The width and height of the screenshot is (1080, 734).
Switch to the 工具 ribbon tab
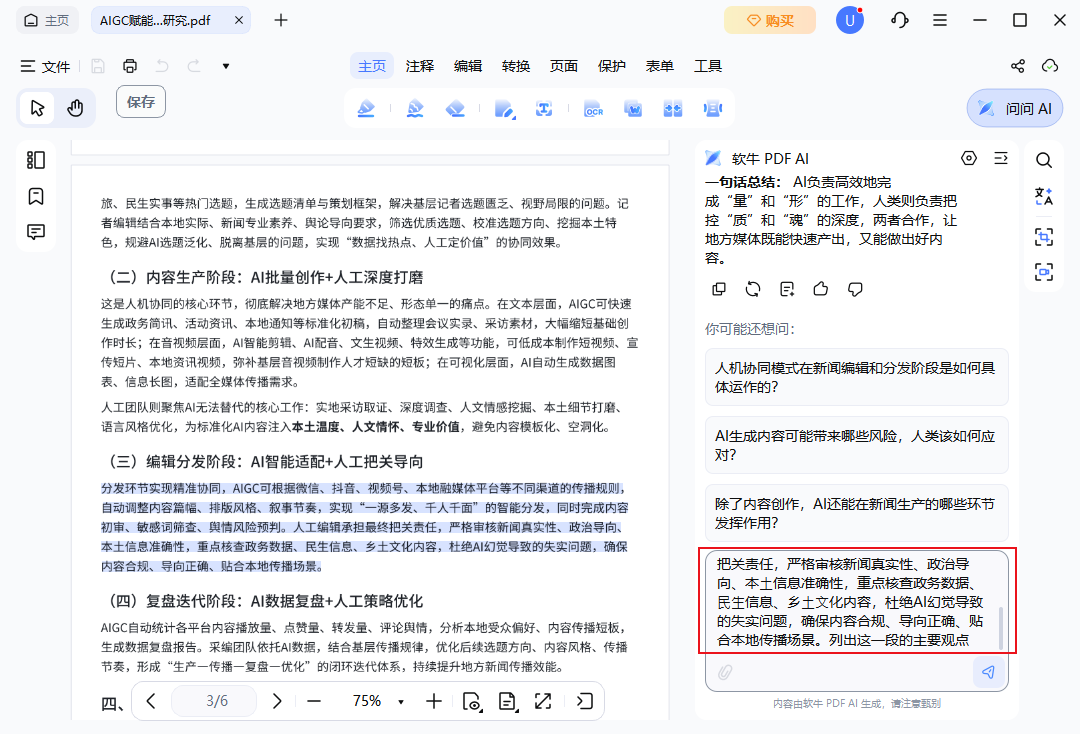pyautogui.click(x=707, y=66)
